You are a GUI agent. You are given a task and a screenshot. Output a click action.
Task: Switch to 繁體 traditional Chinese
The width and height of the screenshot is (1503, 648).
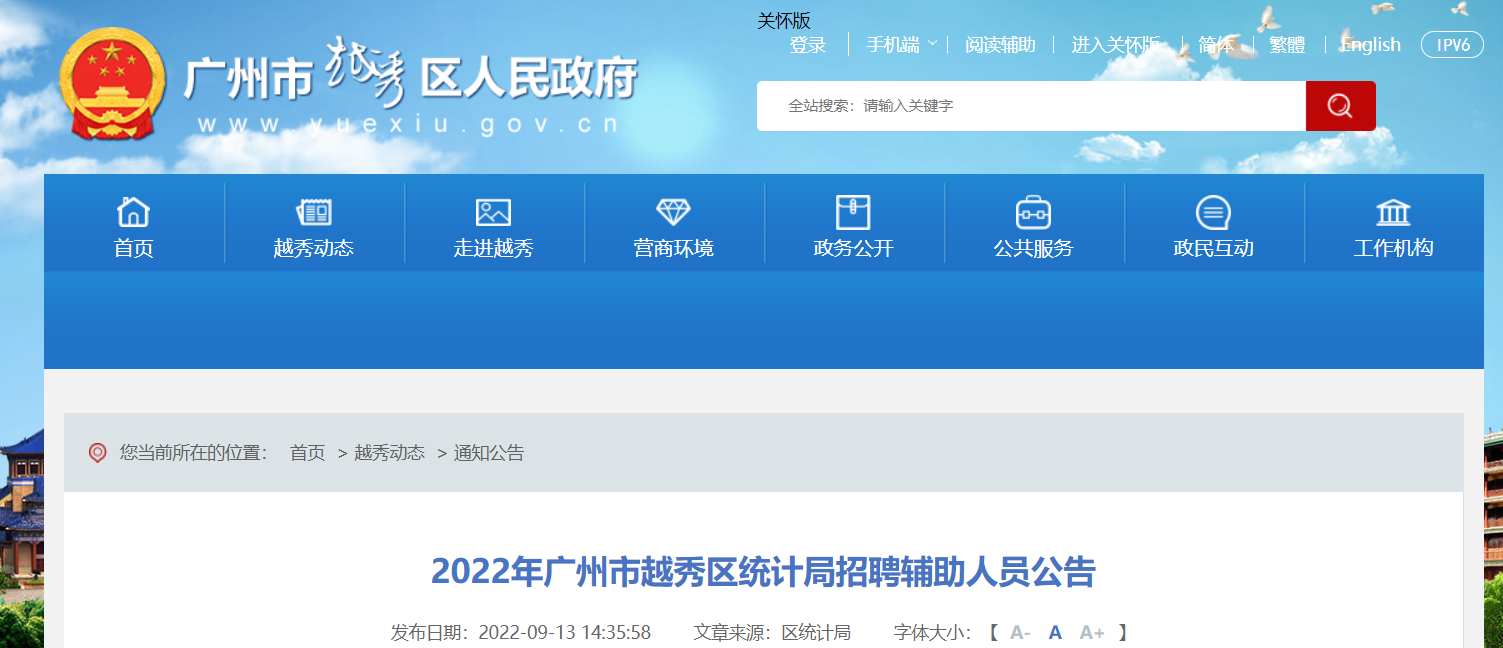click(x=1287, y=45)
